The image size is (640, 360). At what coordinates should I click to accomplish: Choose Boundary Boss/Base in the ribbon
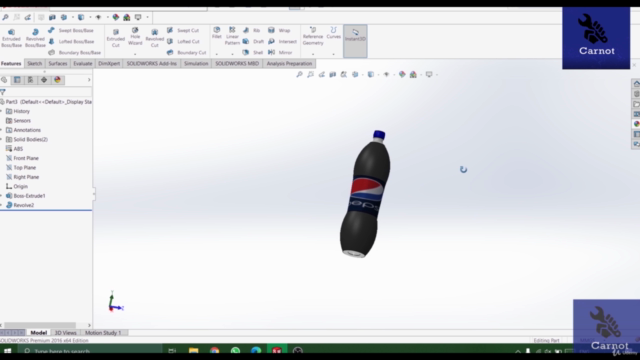pyautogui.click(x=74, y=53)
